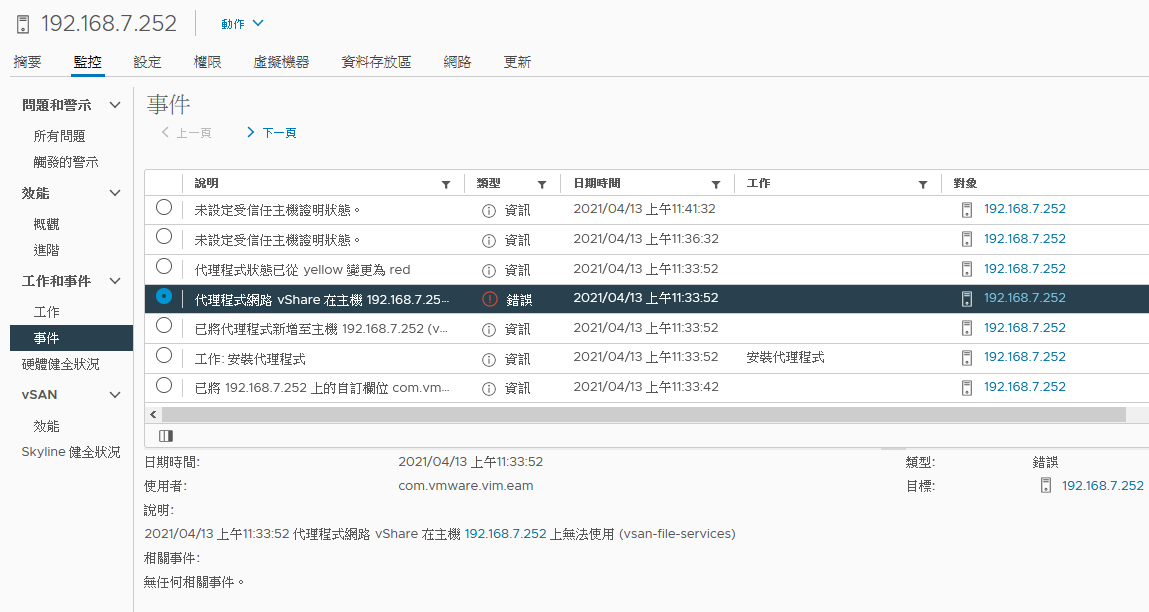
Task: Collapse the 工作和事件 section
Action: point(115,281)
